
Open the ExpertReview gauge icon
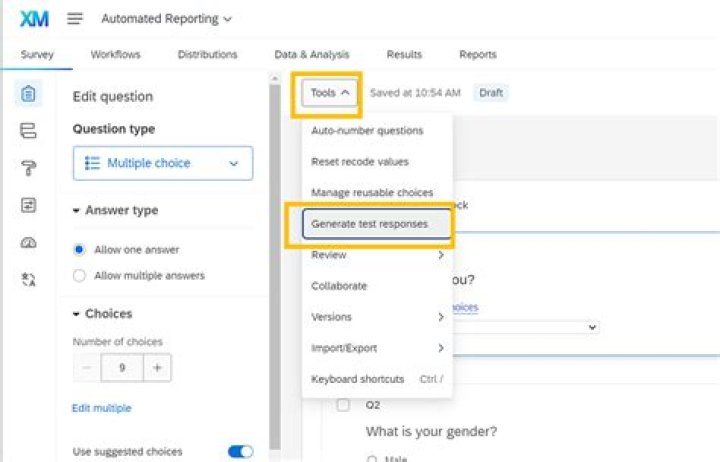[x=28, y=242]
